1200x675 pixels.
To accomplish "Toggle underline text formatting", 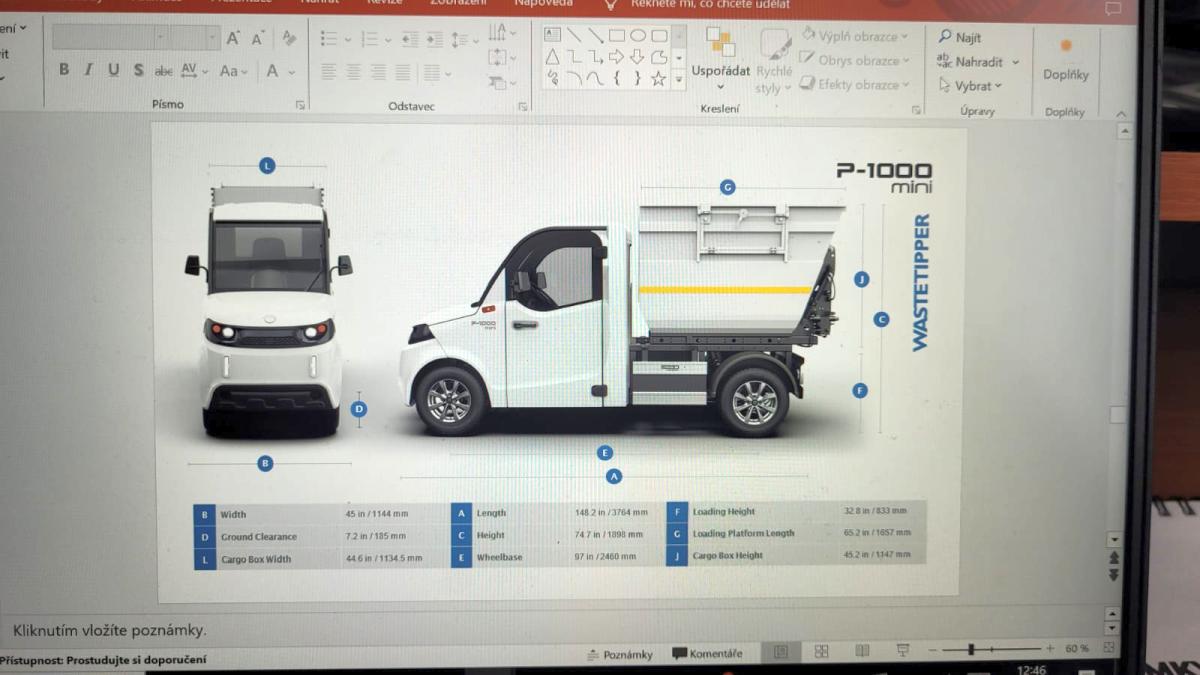I will (x=113, y=70).
